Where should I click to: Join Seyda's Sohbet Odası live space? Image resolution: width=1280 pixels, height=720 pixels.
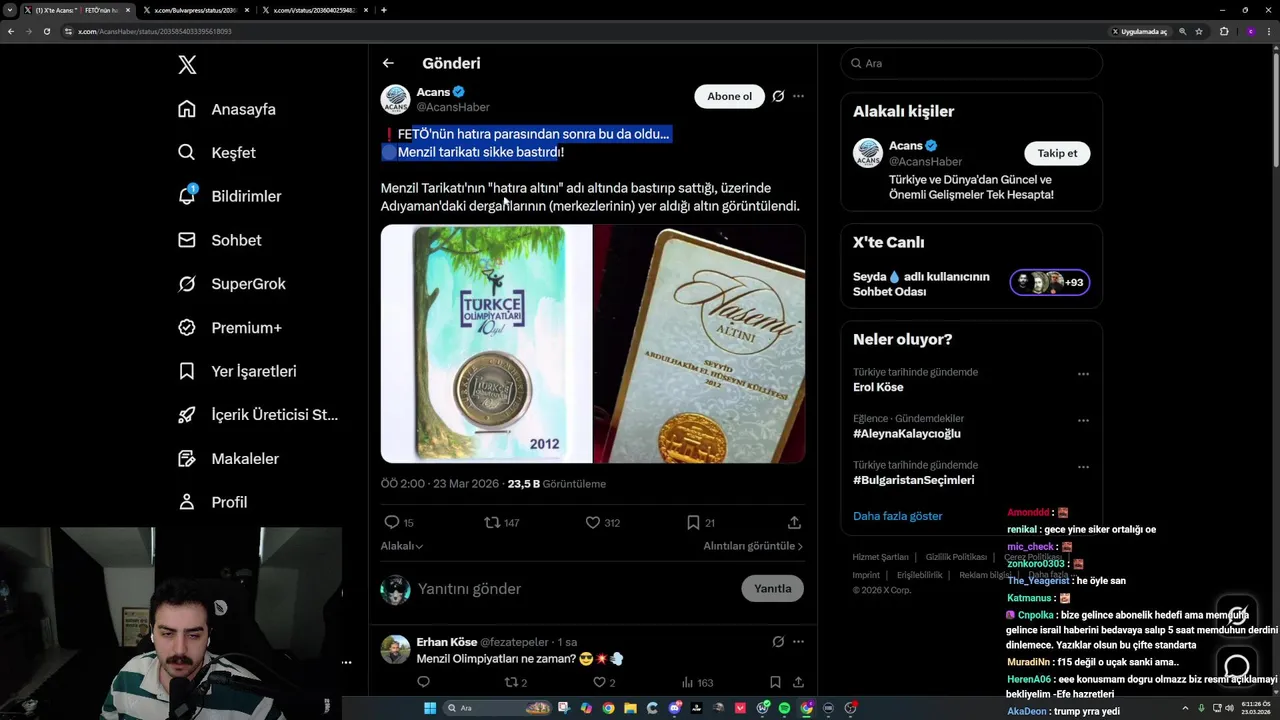click(x=970, y=284)
